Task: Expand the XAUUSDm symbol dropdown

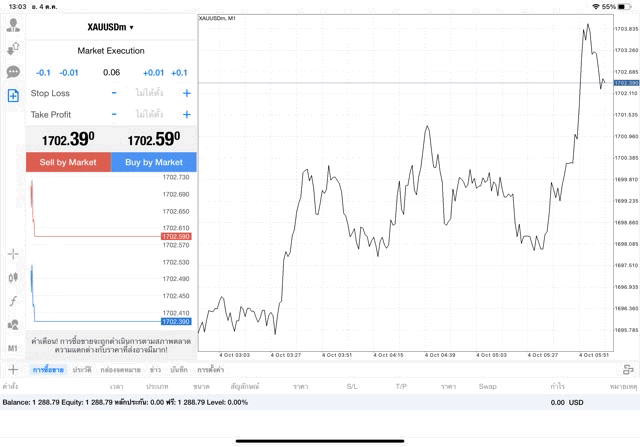Action: click(x=111, y=27)
